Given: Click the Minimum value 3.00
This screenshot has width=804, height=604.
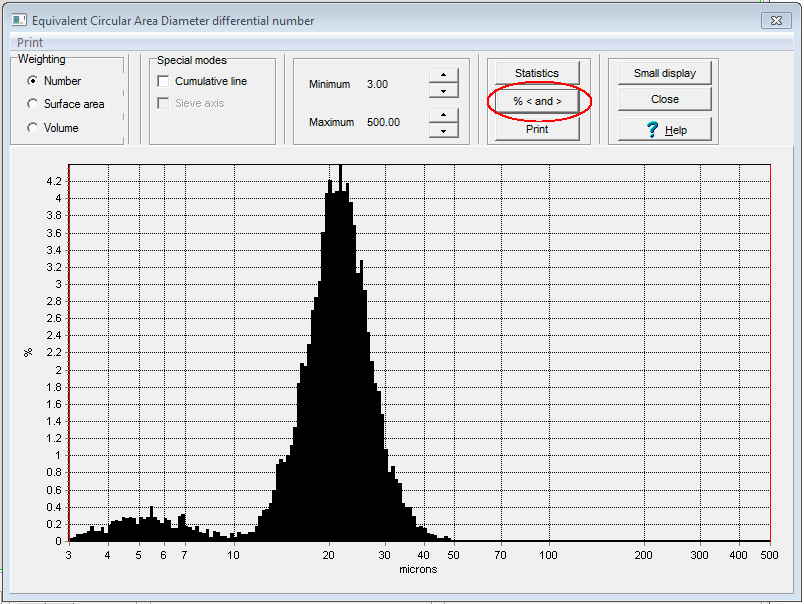Looking at the screenshot, I should (377, 84).
